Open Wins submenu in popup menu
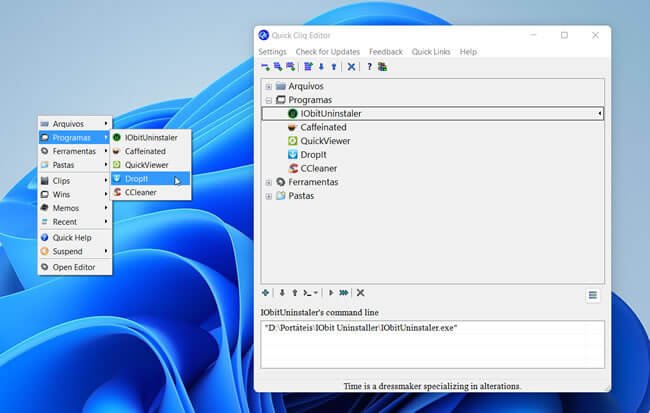Screen dimensions: 650x413 75,194
